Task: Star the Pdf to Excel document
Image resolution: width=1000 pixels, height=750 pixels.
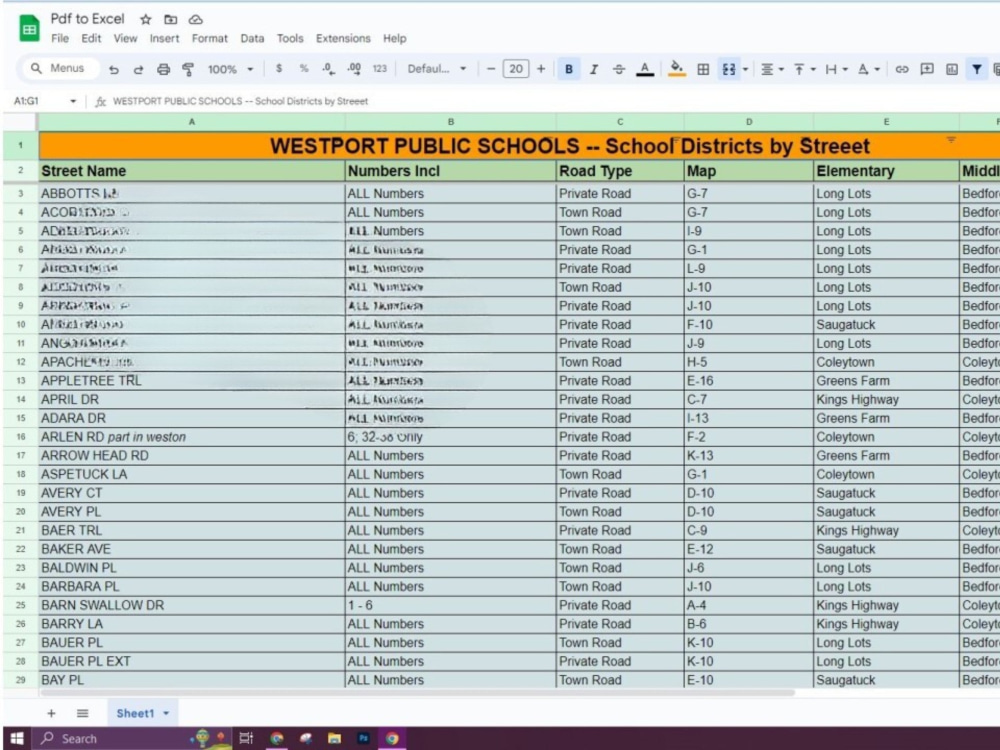Action: tap(145, 20)
